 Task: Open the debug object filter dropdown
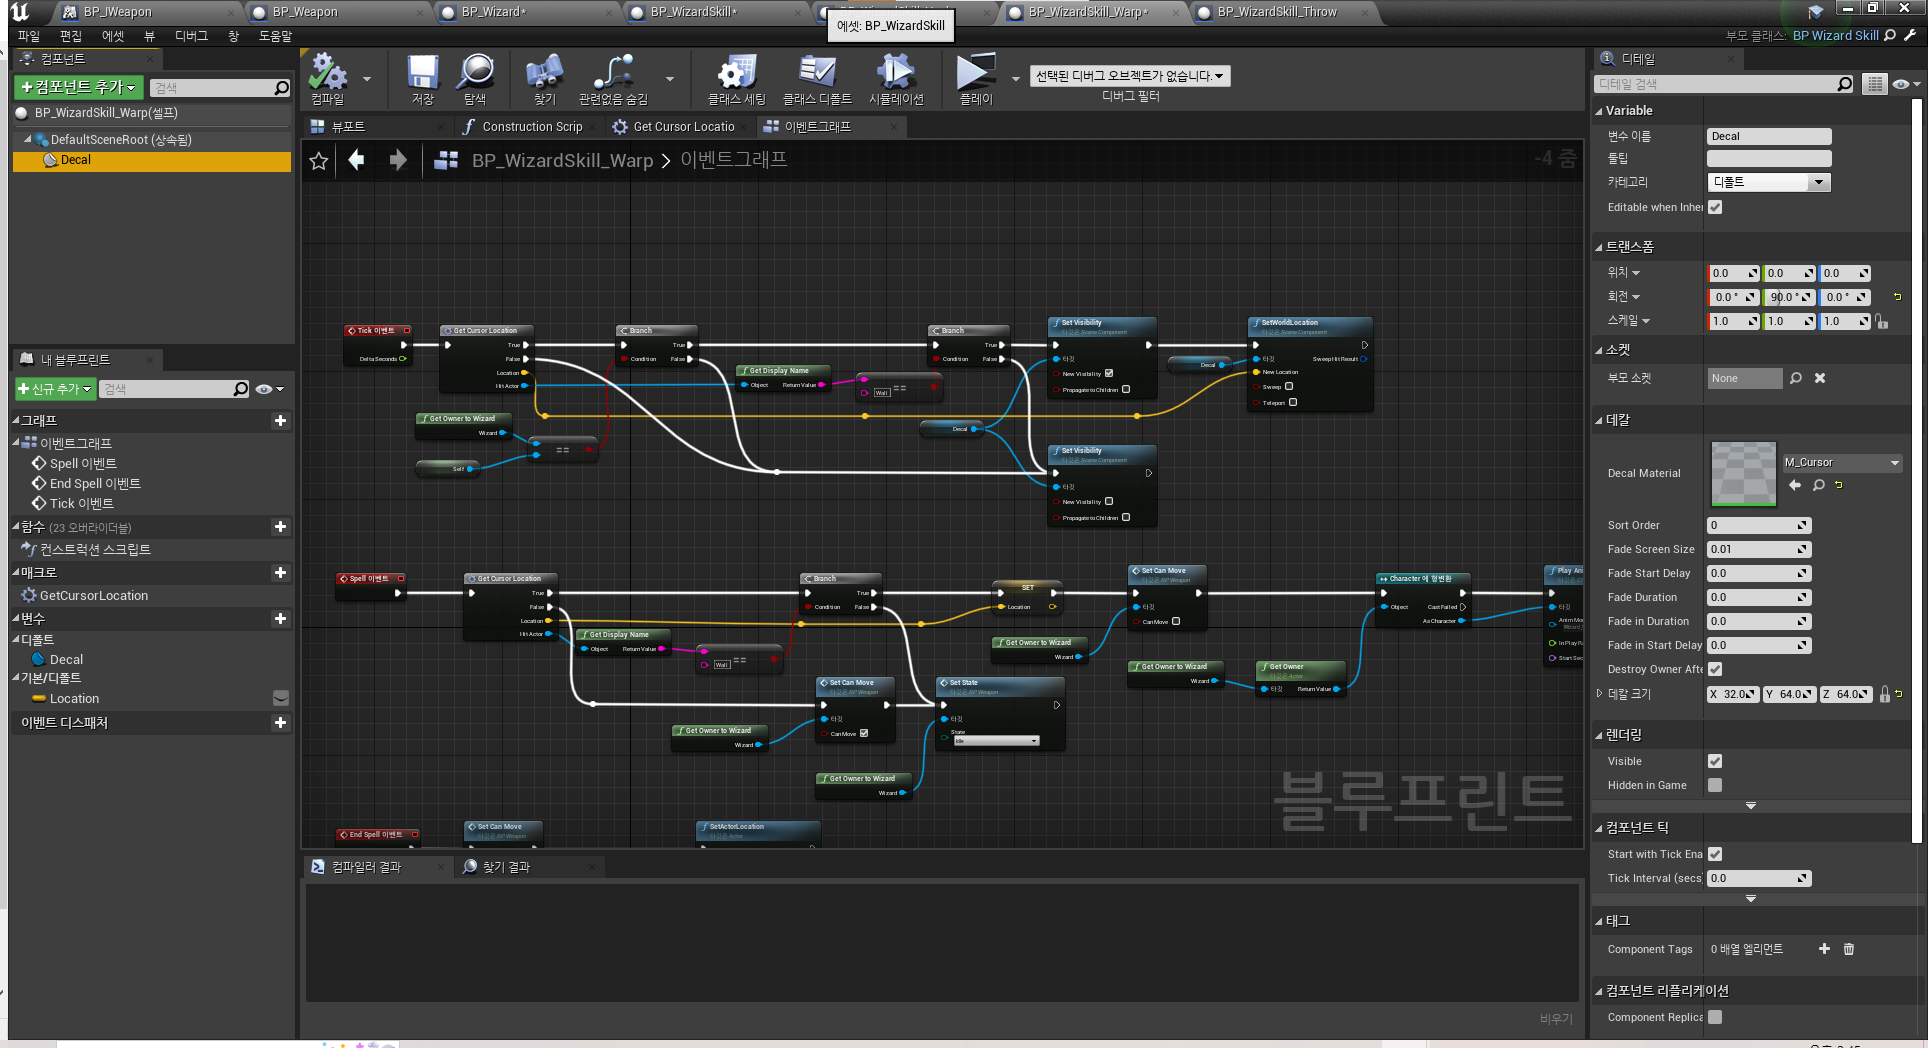1130,76
